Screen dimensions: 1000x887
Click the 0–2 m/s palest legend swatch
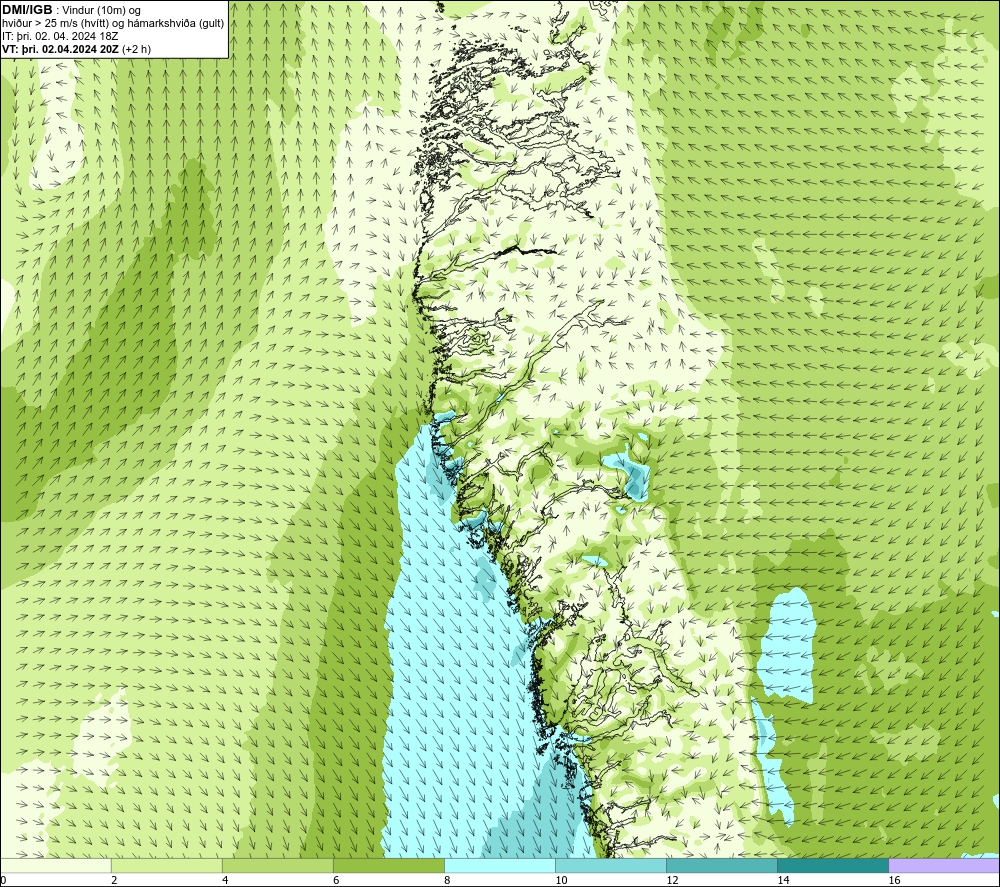tap(56, 865)
